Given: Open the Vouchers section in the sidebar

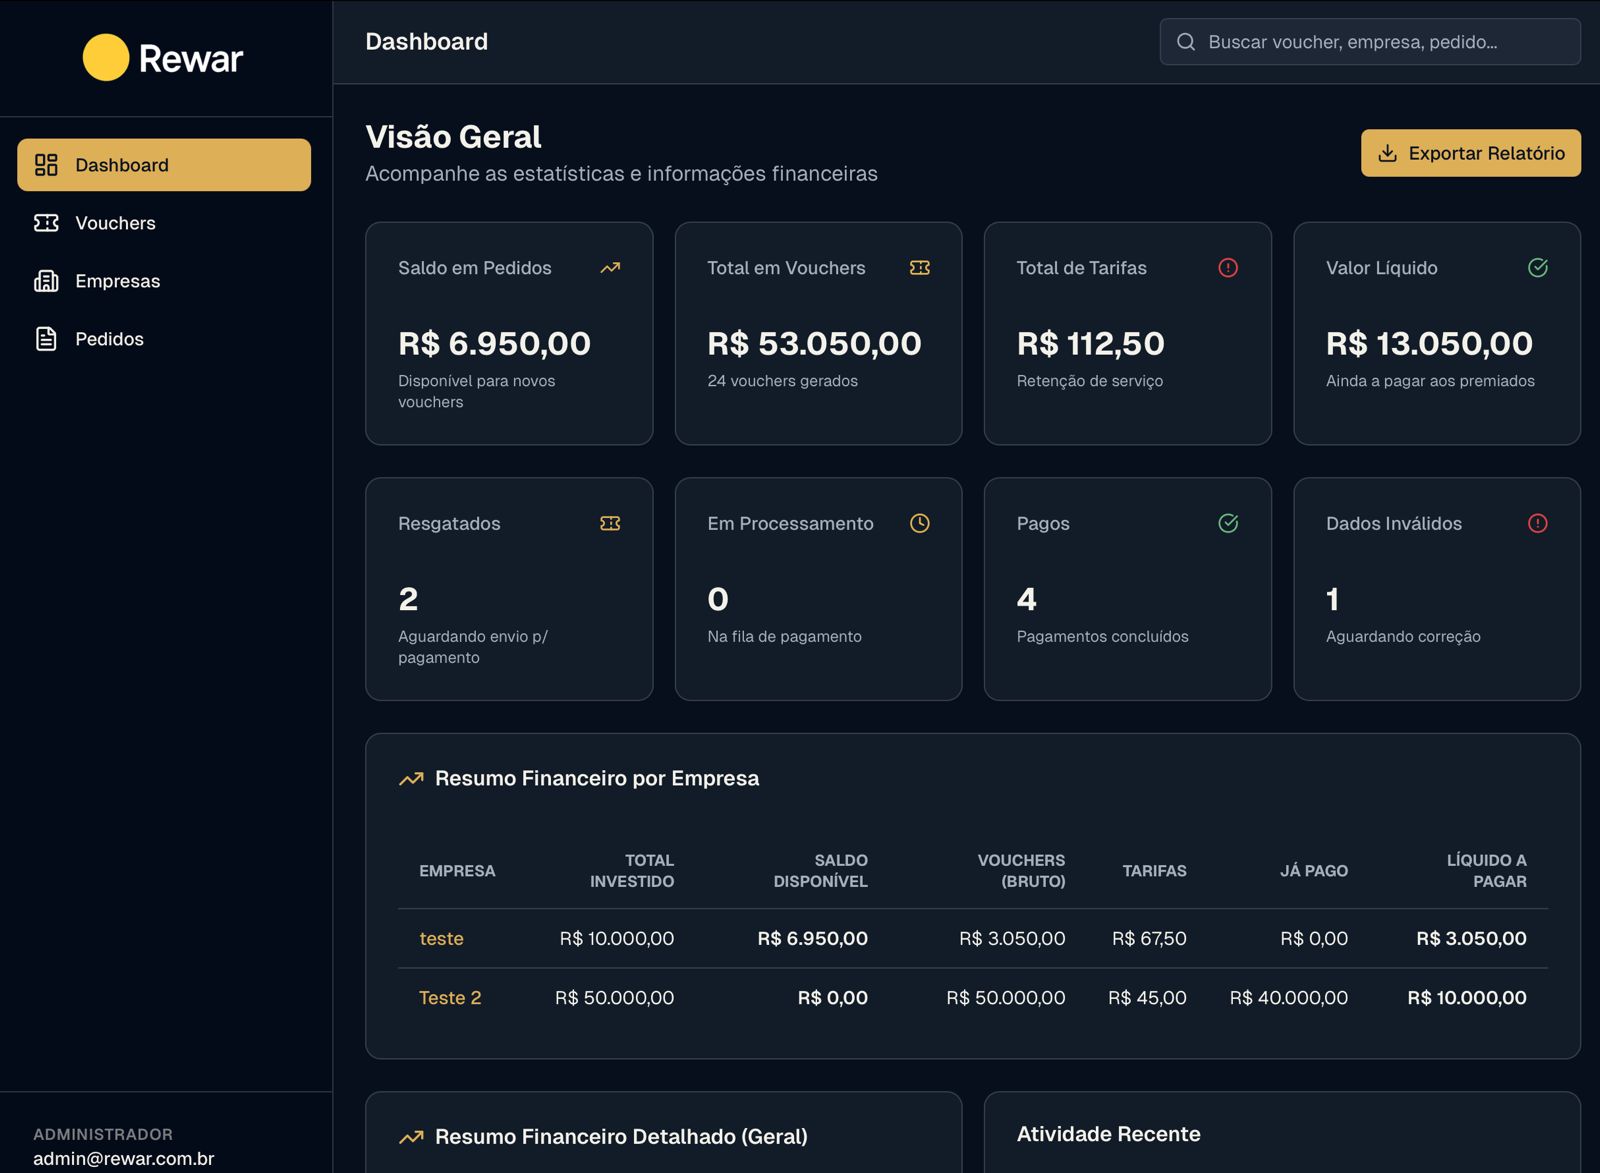Looking at the screenshot, I should 114,222.
